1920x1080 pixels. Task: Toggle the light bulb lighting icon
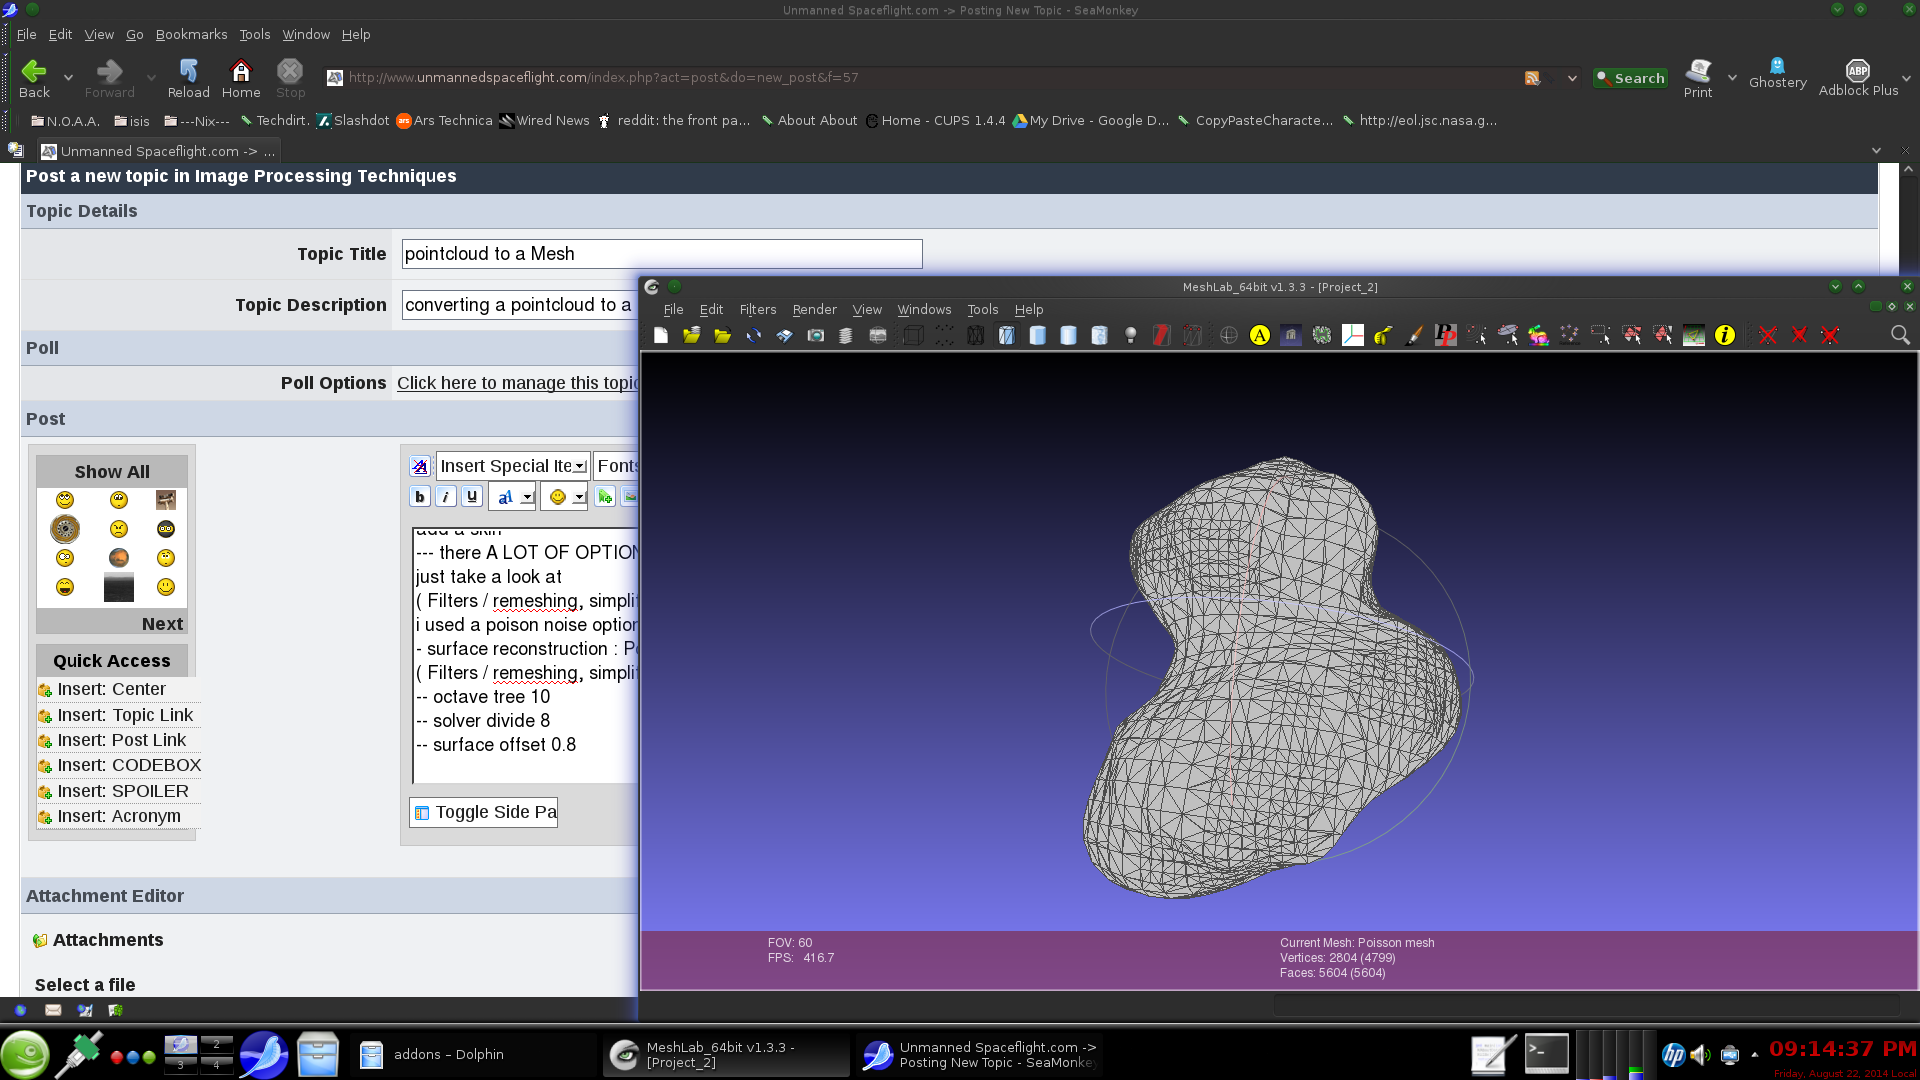(x=1131, y=336)
